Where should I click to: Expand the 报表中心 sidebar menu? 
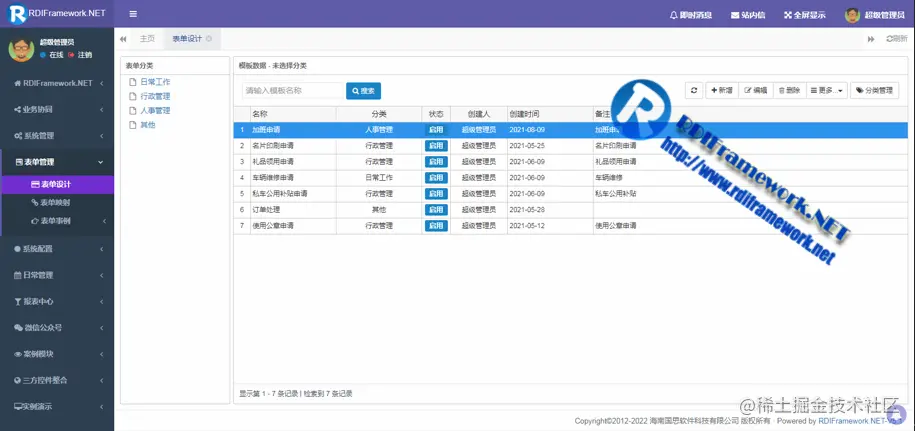[57, 302]
